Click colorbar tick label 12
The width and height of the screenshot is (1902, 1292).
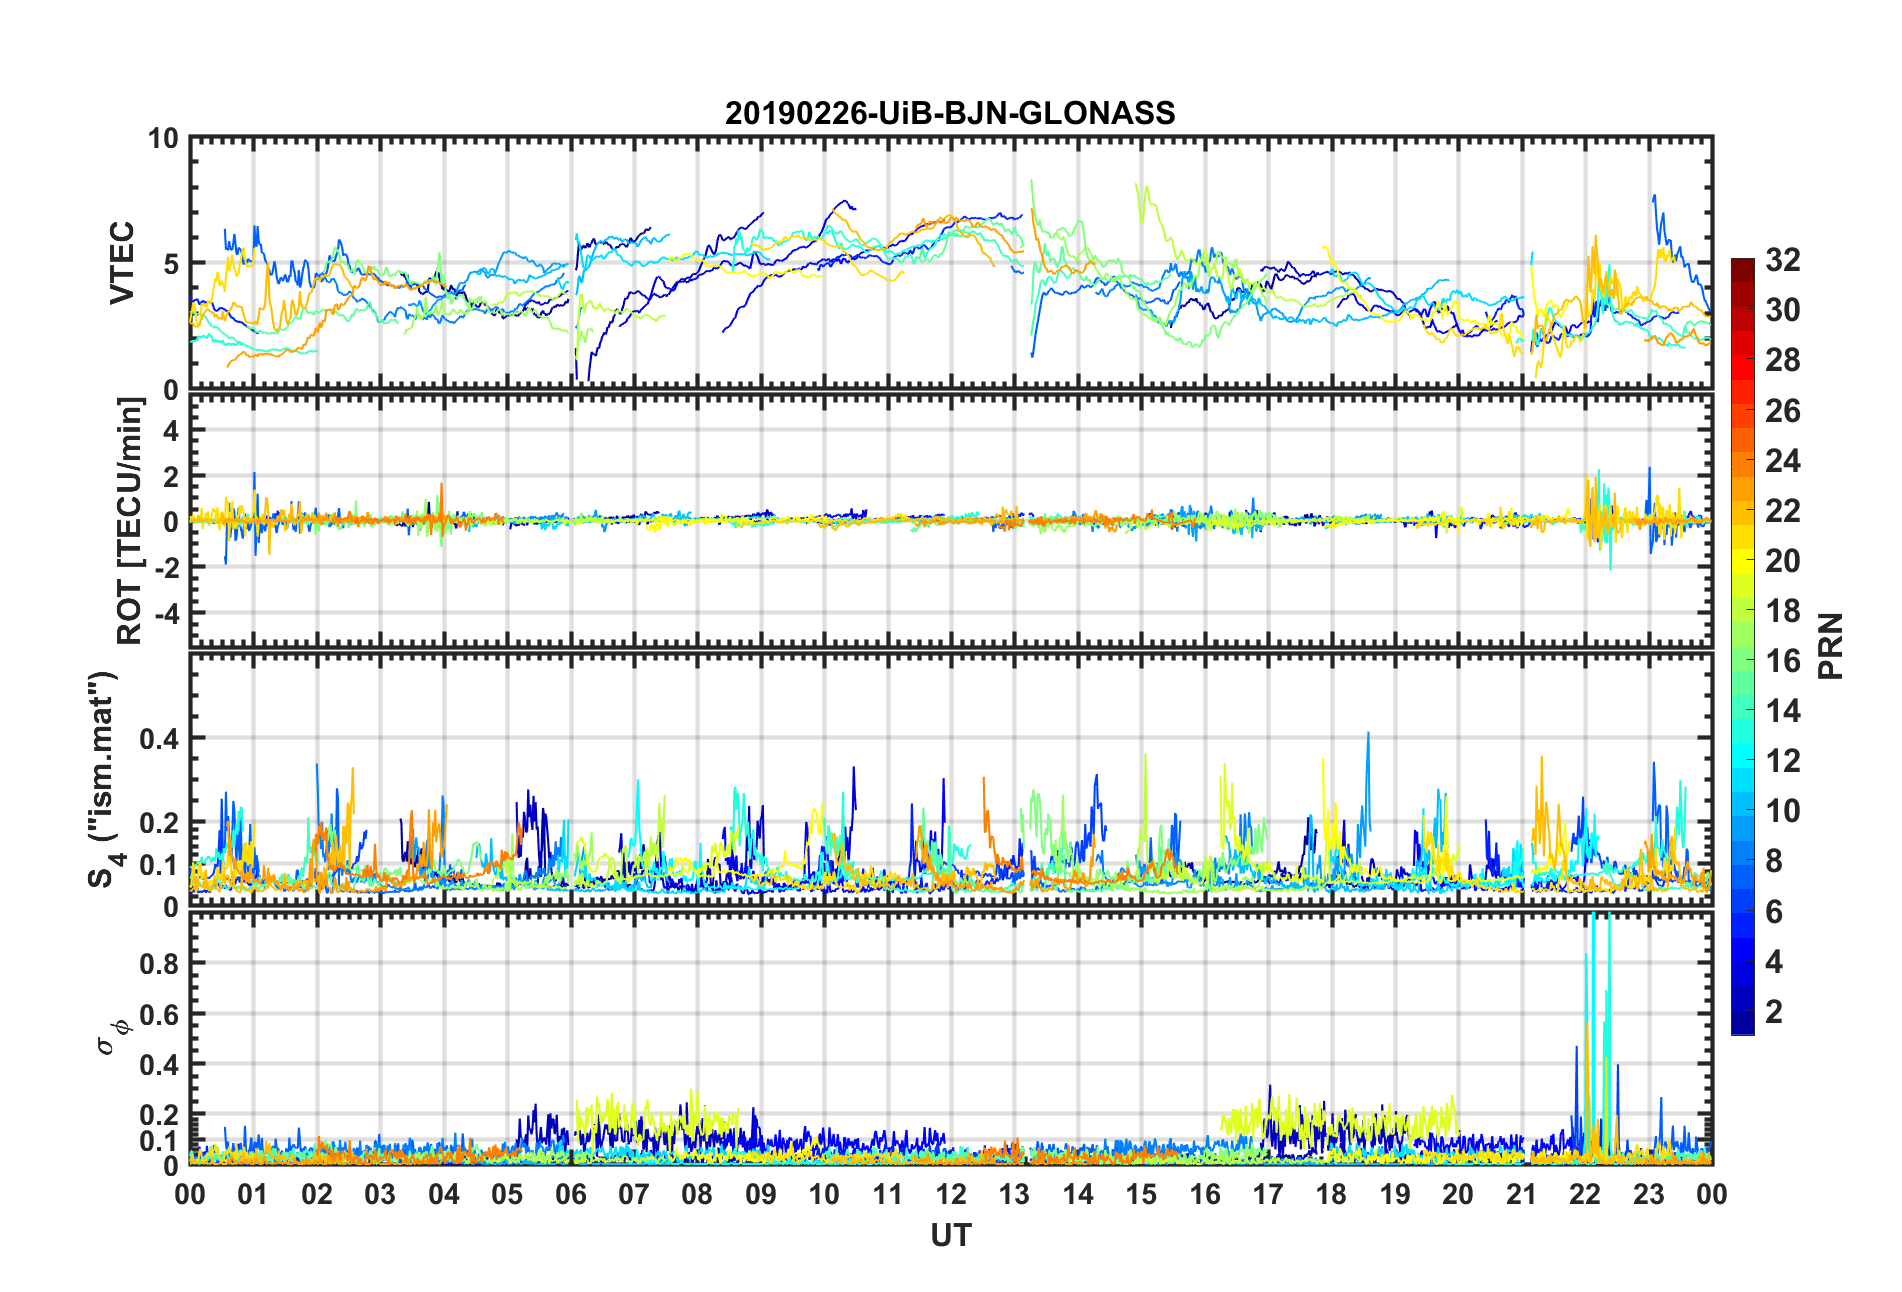point(1782,761)
